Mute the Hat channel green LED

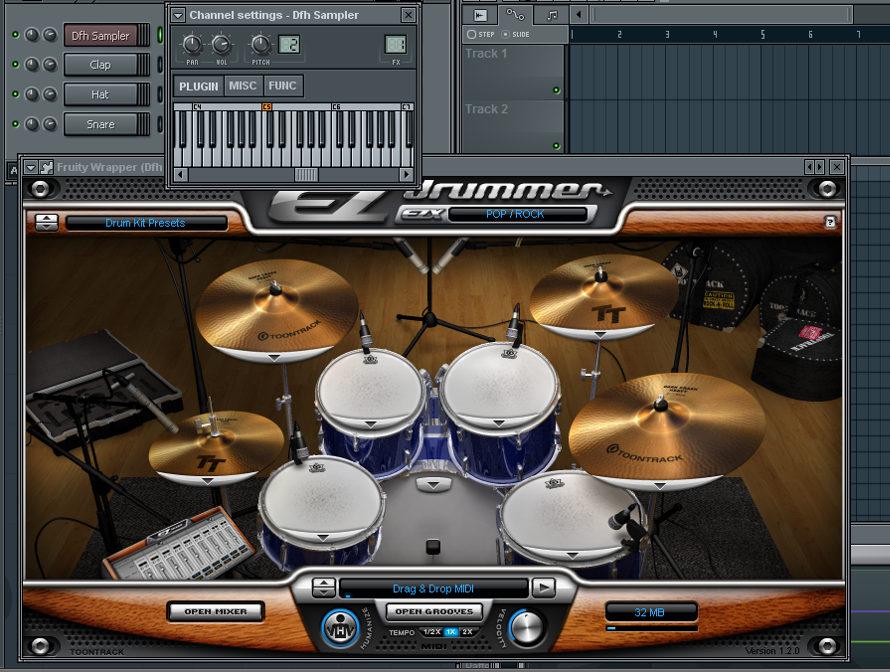coord(15,94)
